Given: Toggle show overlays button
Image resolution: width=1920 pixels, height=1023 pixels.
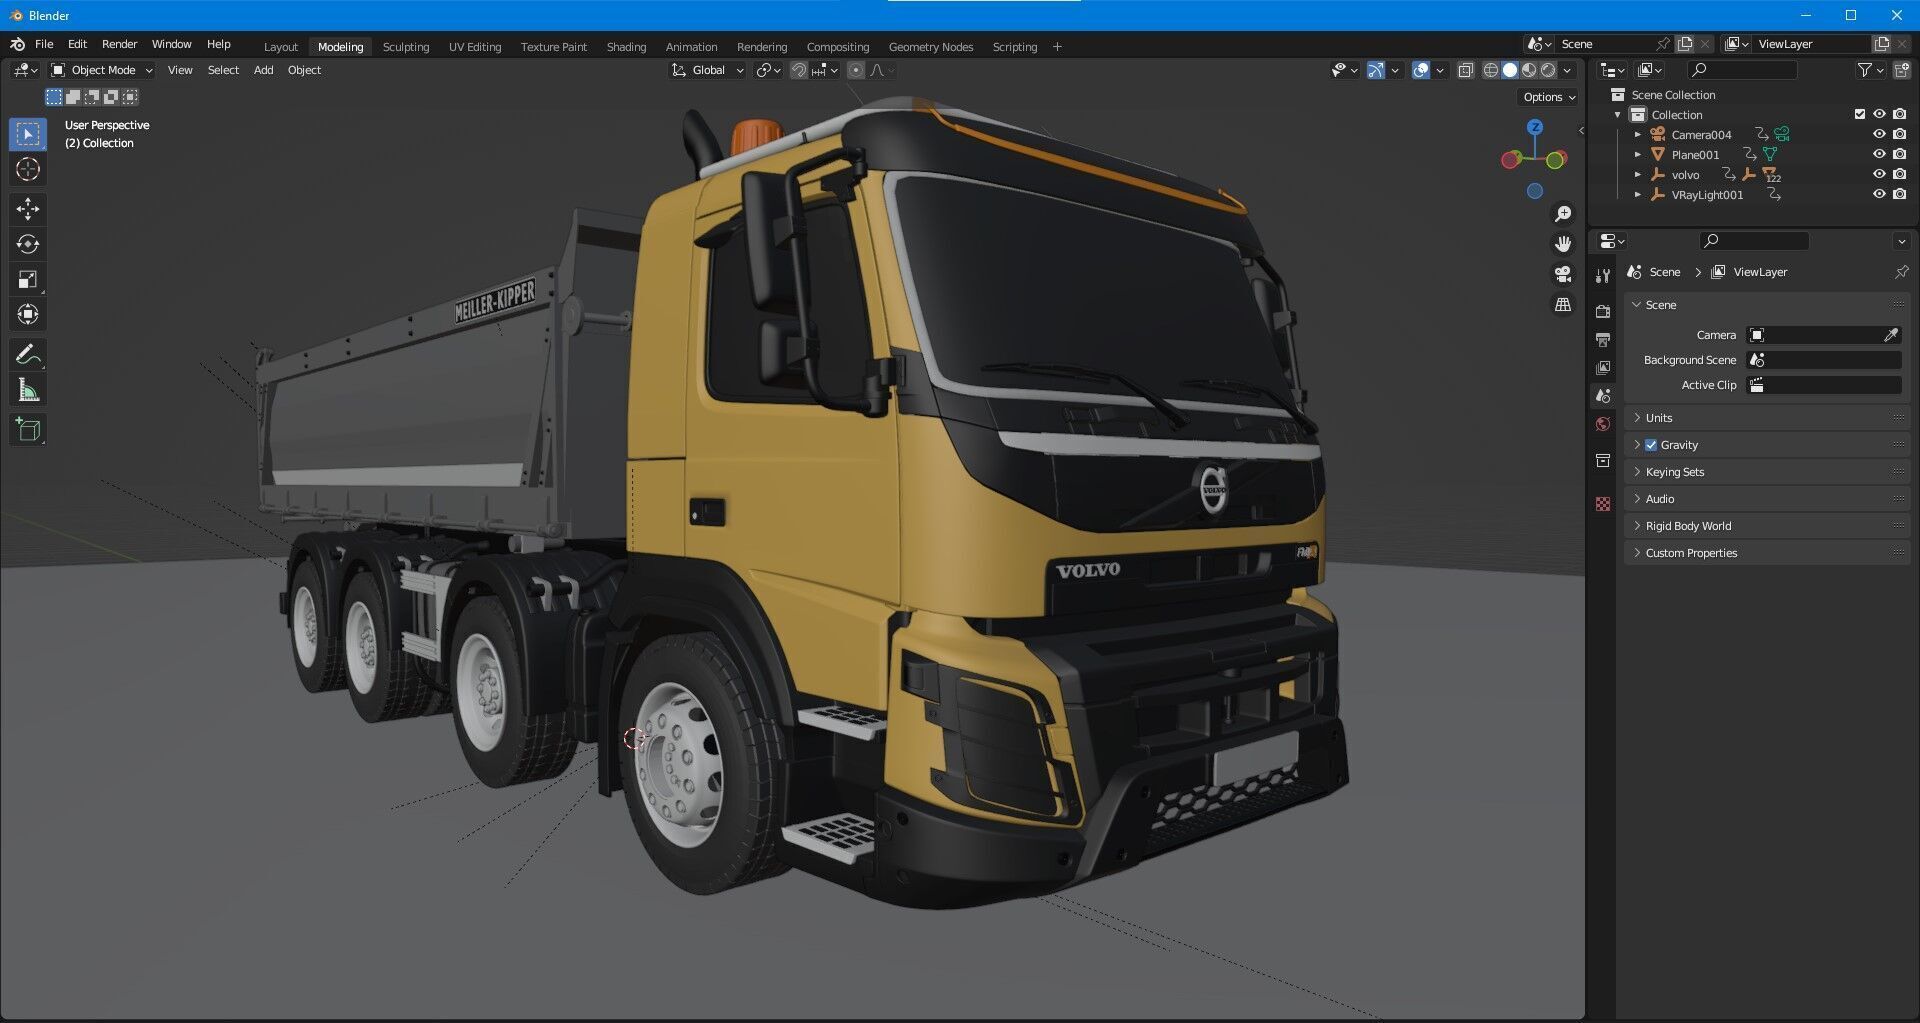Looking at the screenshot, I should pos(1421,70).
